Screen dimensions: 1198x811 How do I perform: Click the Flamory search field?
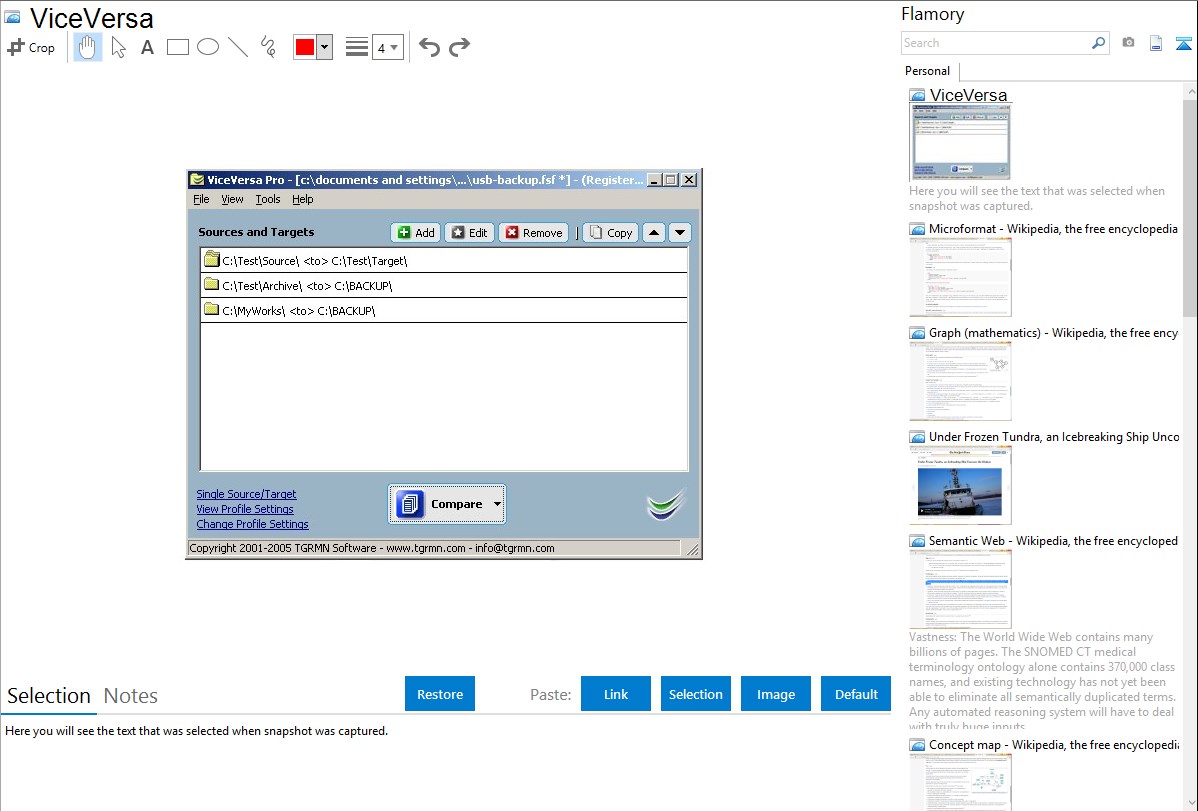(996, 43)
